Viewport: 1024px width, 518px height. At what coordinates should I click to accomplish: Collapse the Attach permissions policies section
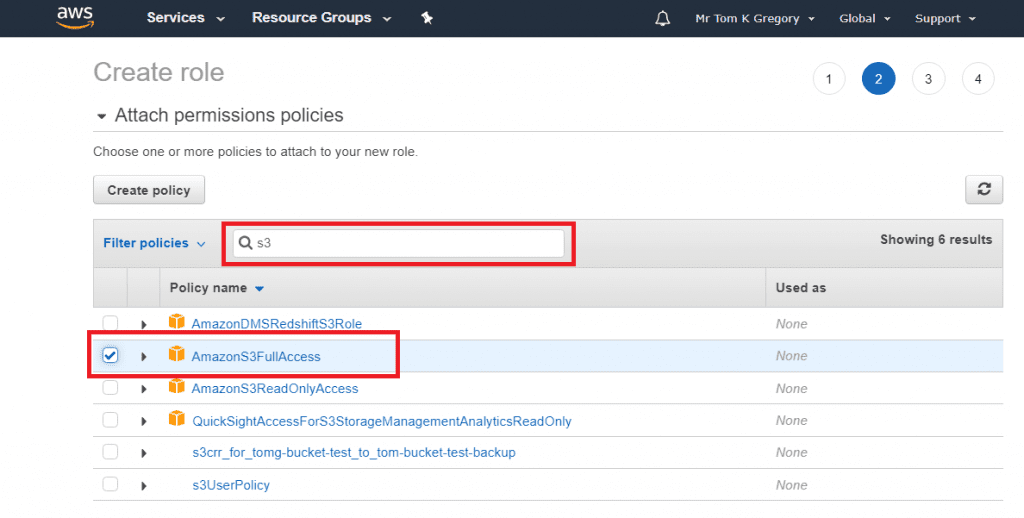pos(101,117)
